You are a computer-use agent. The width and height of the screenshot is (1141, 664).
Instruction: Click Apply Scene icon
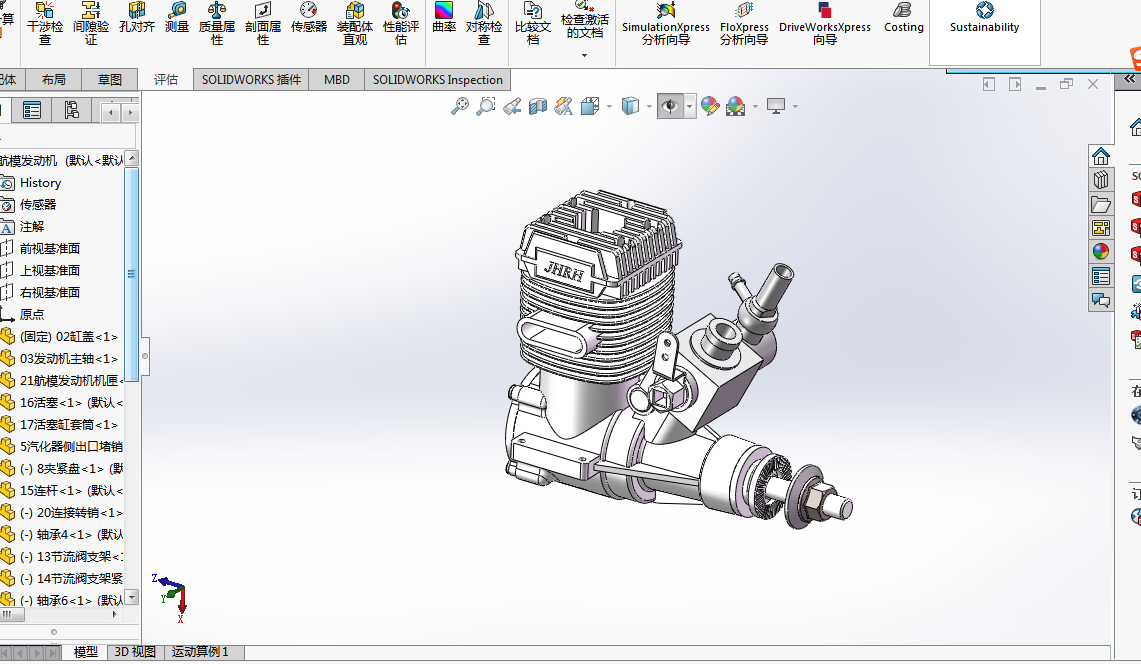point(736,106)
